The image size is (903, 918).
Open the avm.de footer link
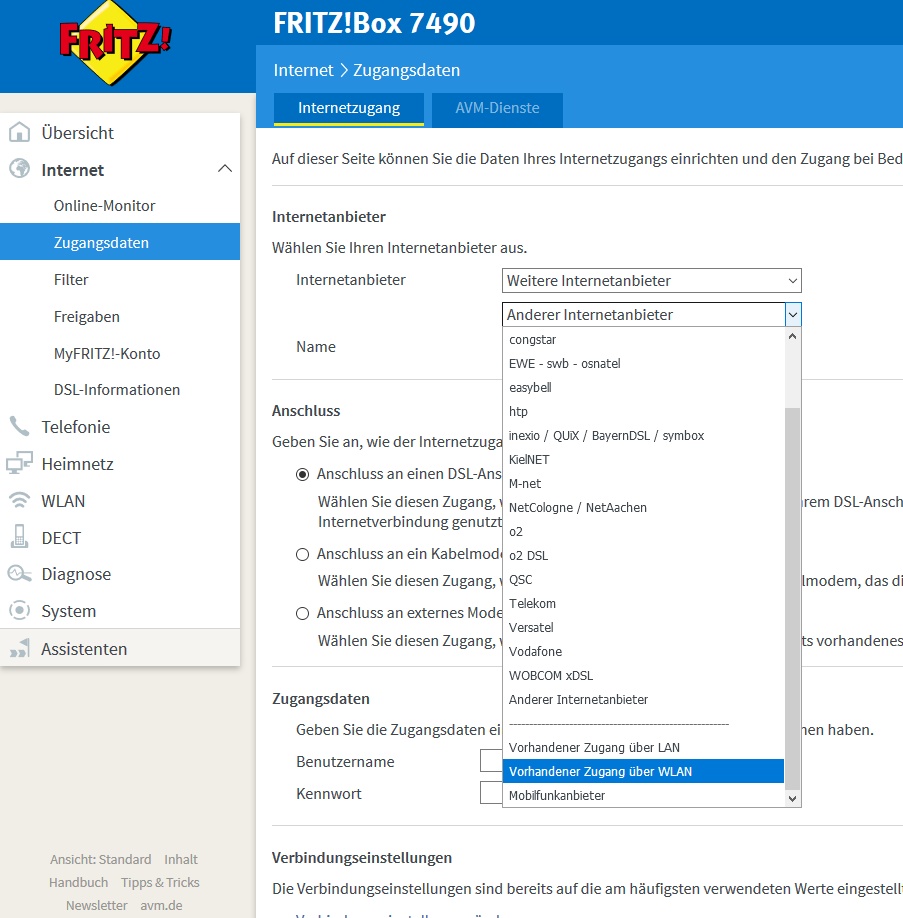[161, 906]
